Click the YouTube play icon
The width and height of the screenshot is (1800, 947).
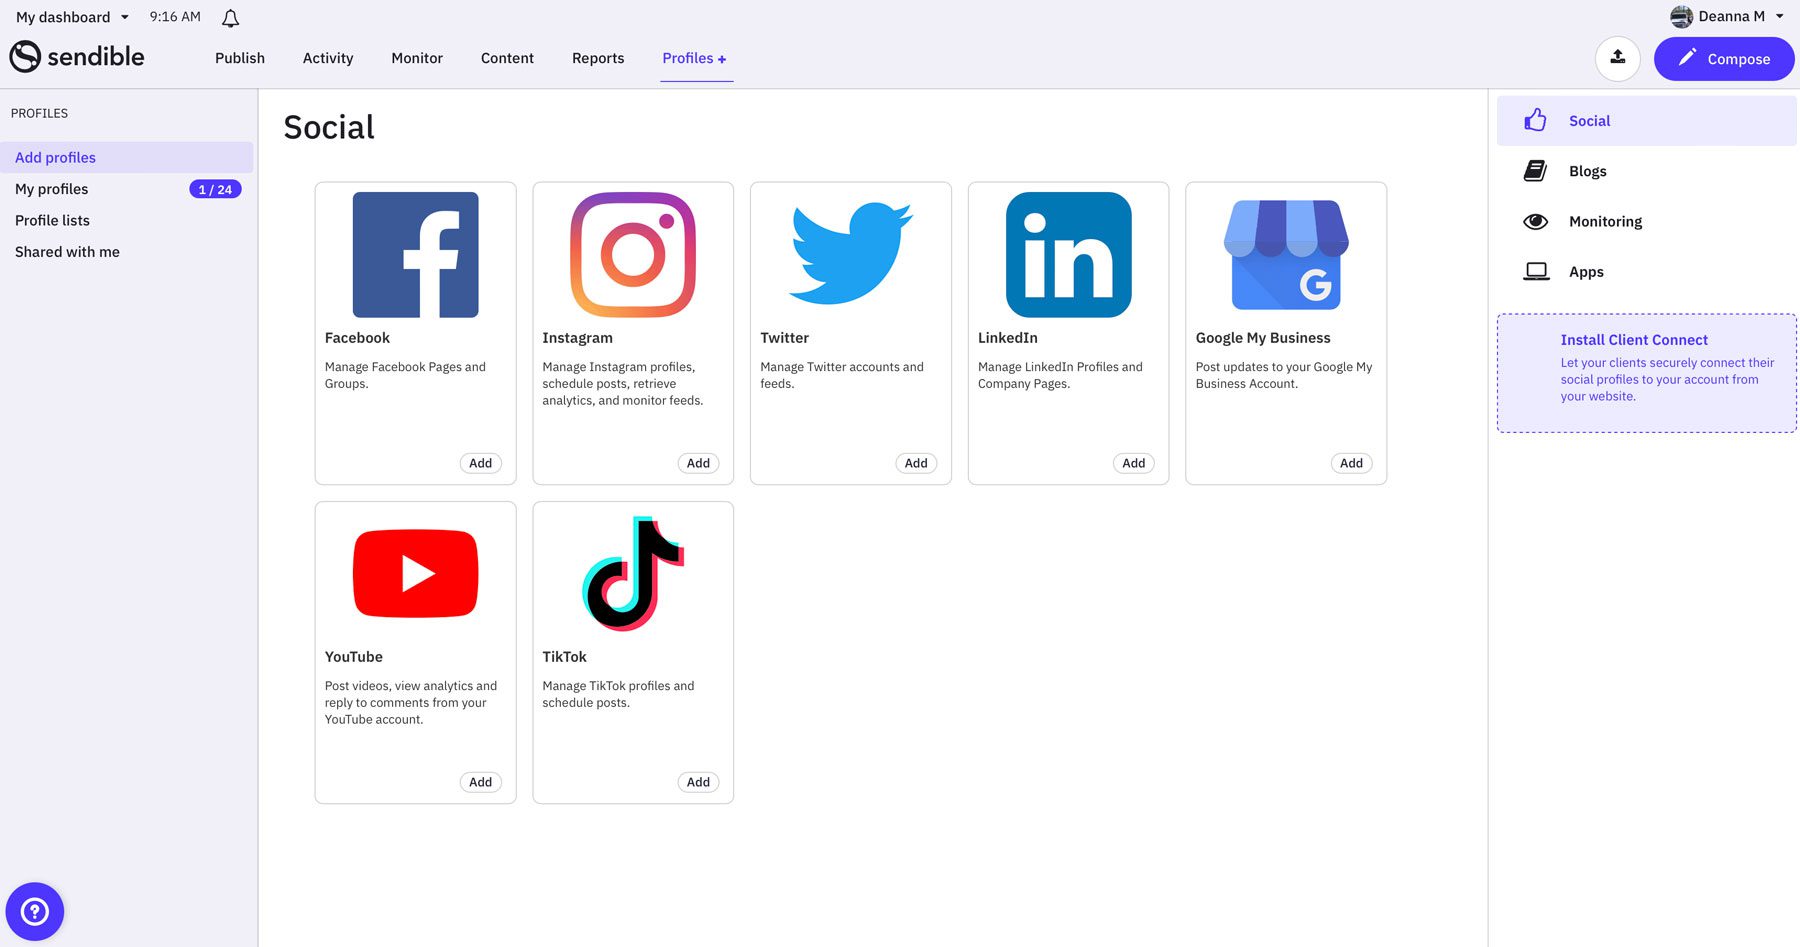coord(415,573)
